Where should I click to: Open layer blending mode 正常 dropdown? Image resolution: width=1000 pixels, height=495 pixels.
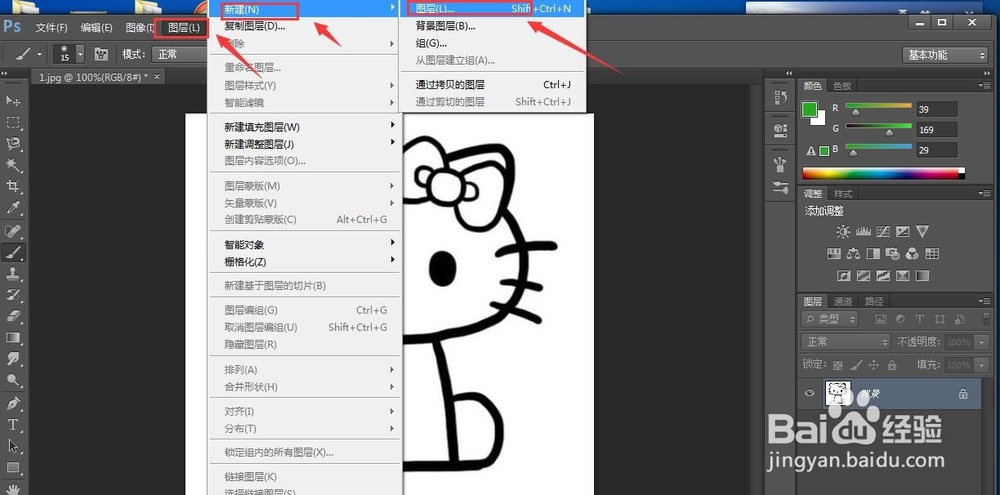[x=846, y=342]
